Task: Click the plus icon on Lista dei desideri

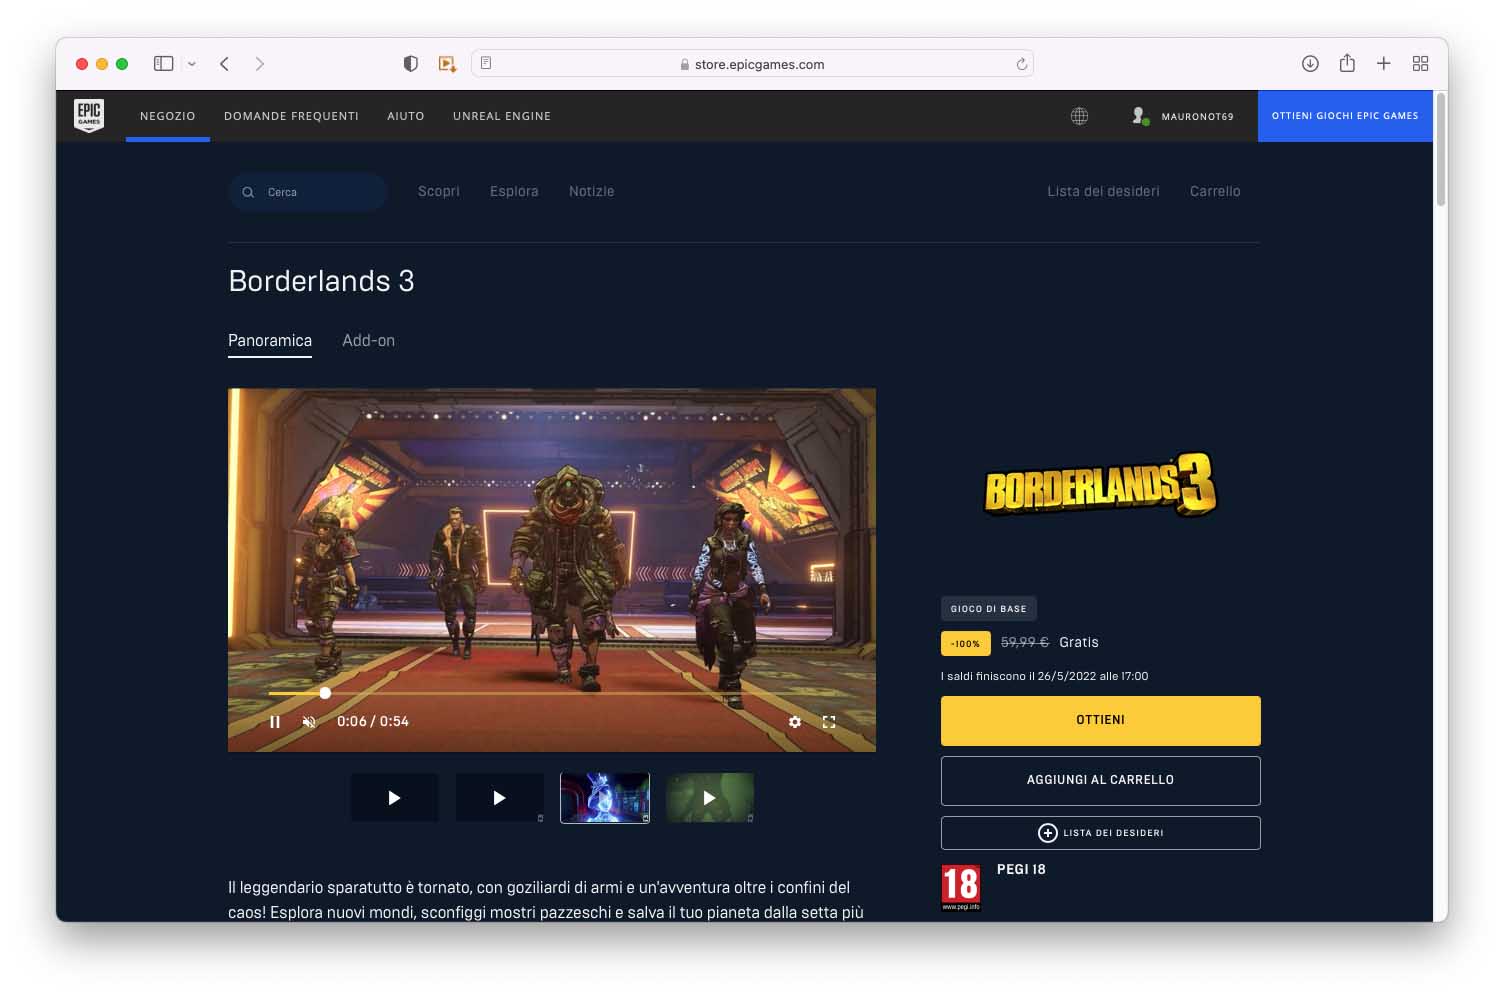Action: click(1047, 833)
